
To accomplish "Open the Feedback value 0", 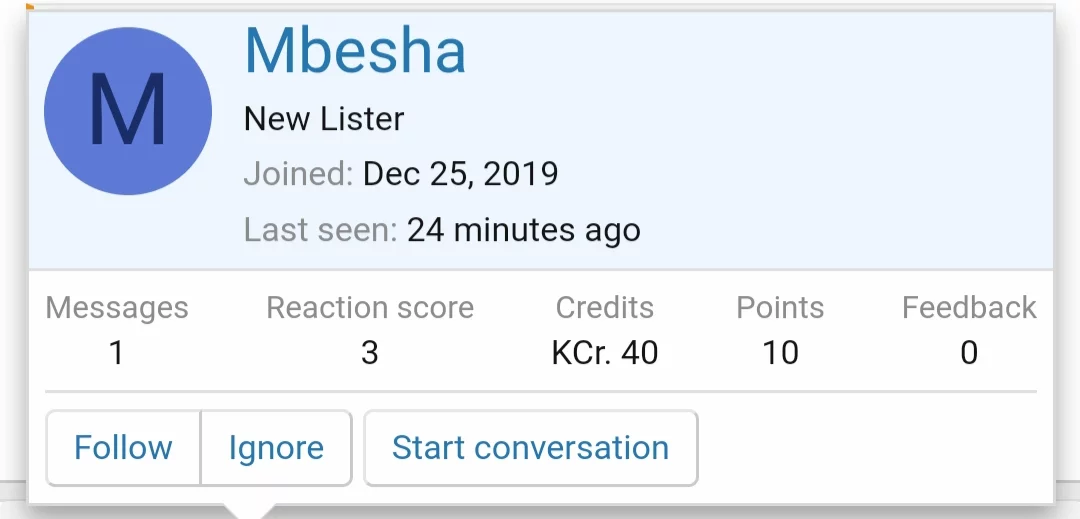I will tap(969, 352).
